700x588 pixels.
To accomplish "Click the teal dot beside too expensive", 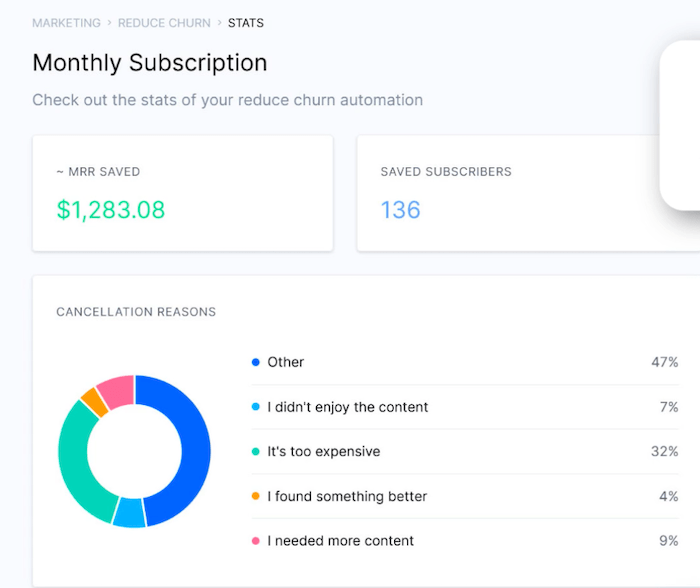I will click(x=256, y=451).
